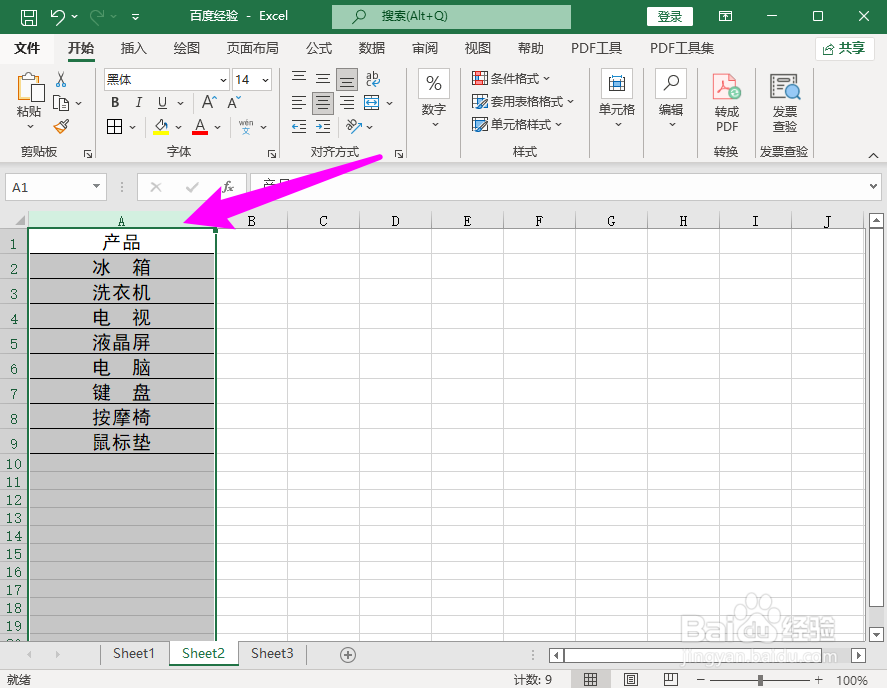Screen dimensions: 887x688
Task: Click the Undo arrow icon
Action: pyautogui.click(x=58, y=16)
